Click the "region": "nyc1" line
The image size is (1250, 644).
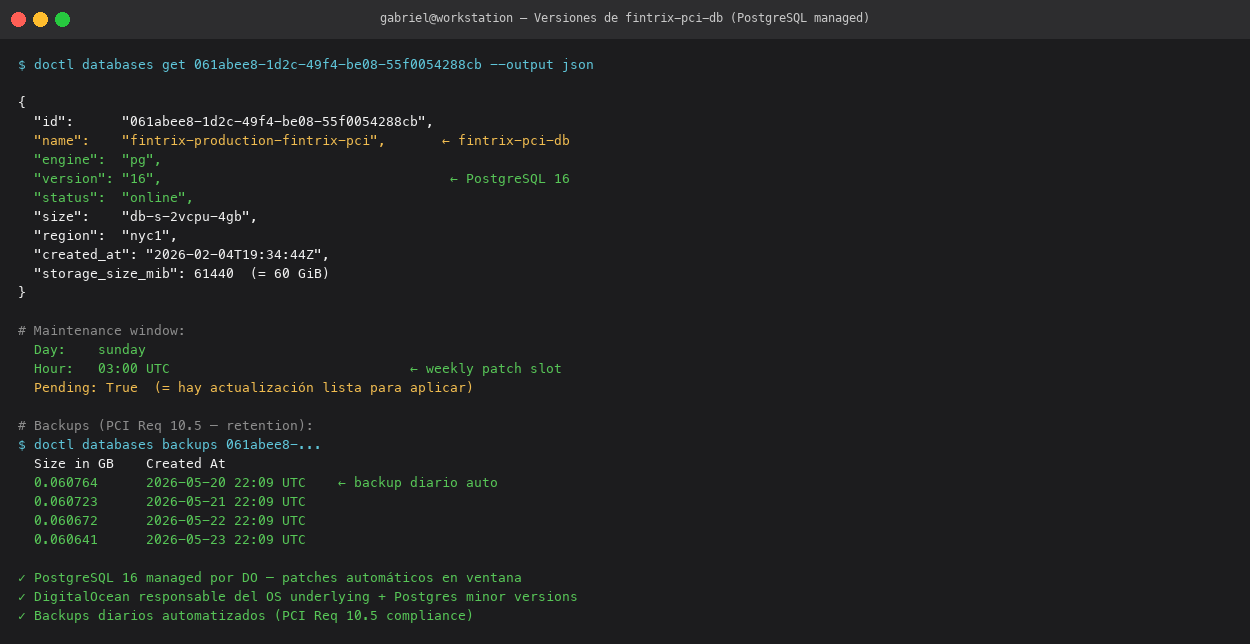click(106, 235)
